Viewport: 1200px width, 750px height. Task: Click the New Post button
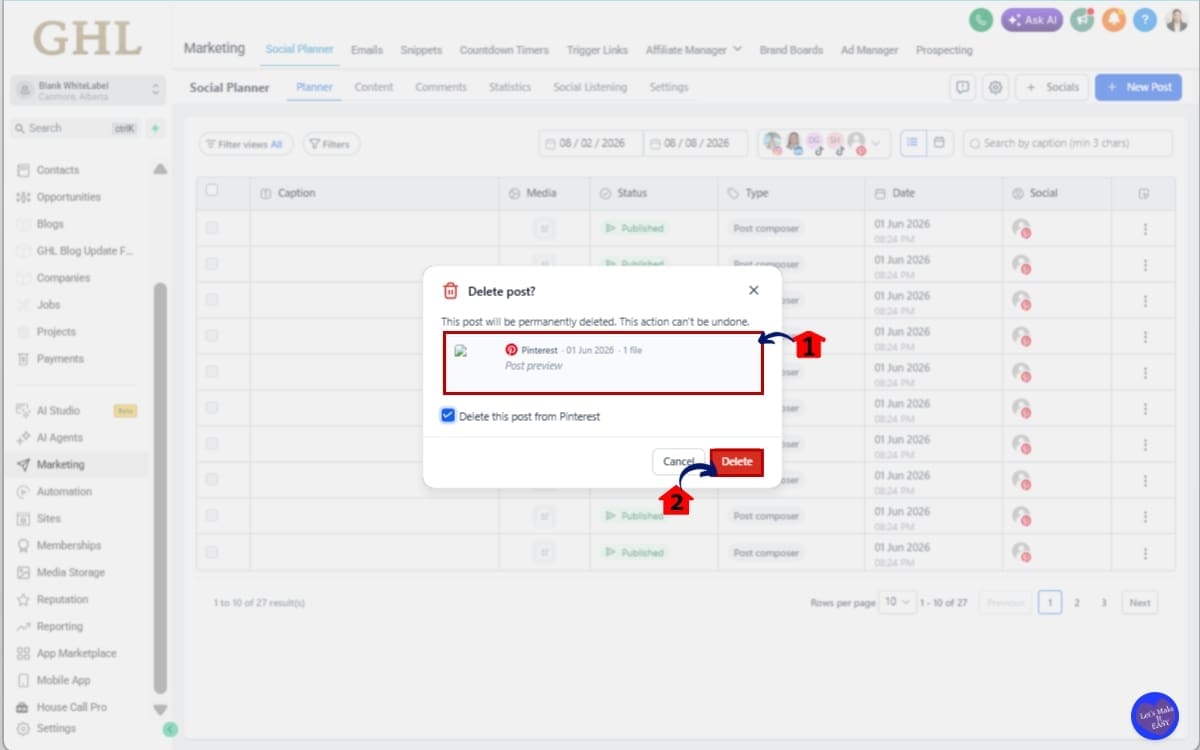1138,87
